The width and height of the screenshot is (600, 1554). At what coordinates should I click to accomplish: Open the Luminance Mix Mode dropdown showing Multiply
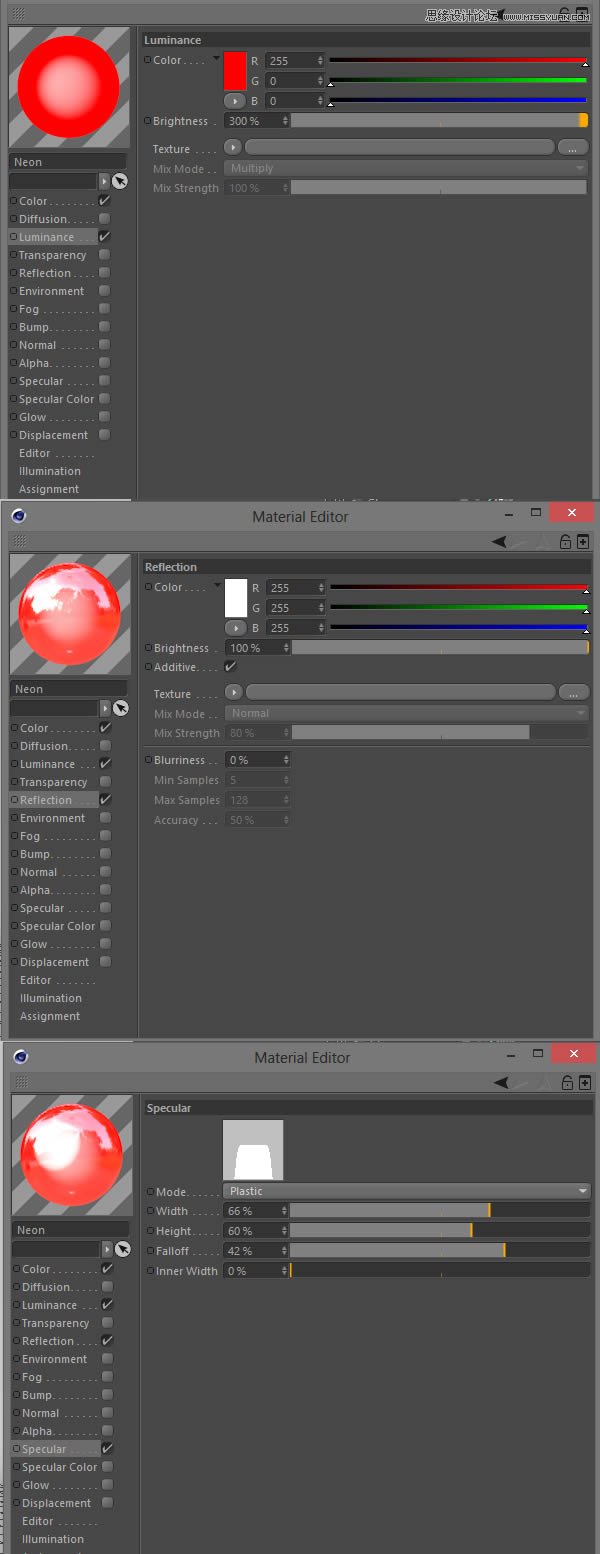pos(406,168)
